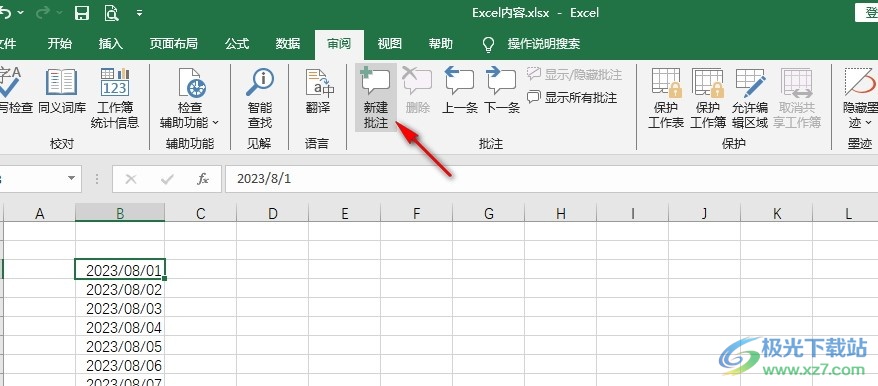The width and height of the screenshot is (878, 386).
Task: Select column A header
Action: pos(39,213)
